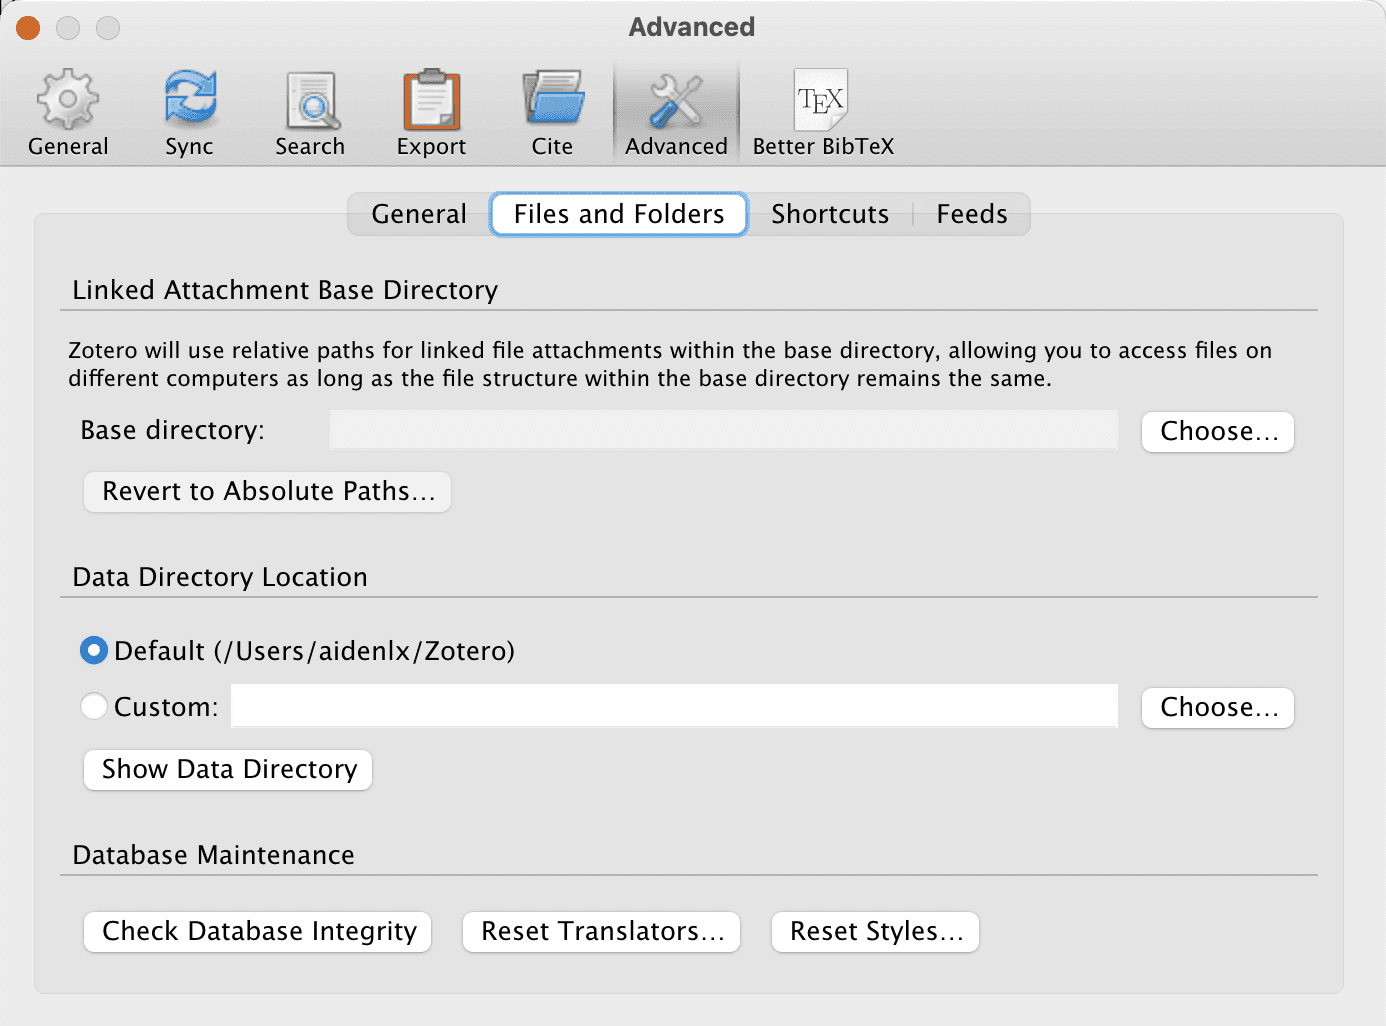1386x1026 pixels.
Task: Select the Default data directory radio button
Action: pyautogui.click(x=93, y=651)
